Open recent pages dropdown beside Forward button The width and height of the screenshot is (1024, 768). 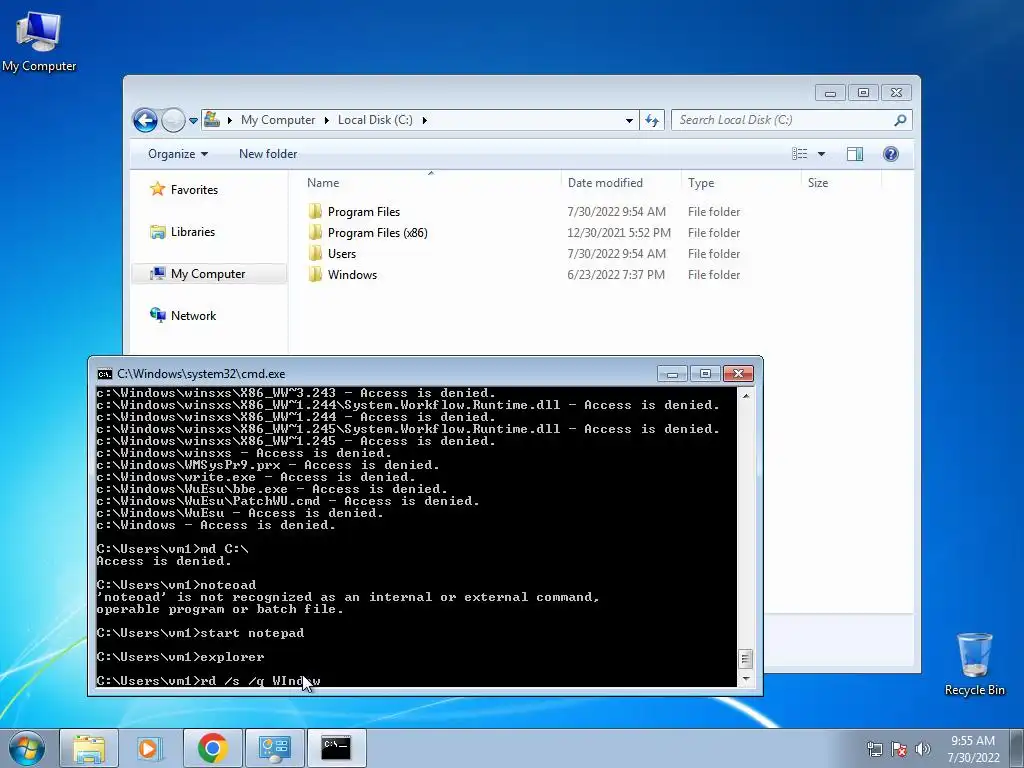pos(193,120)
